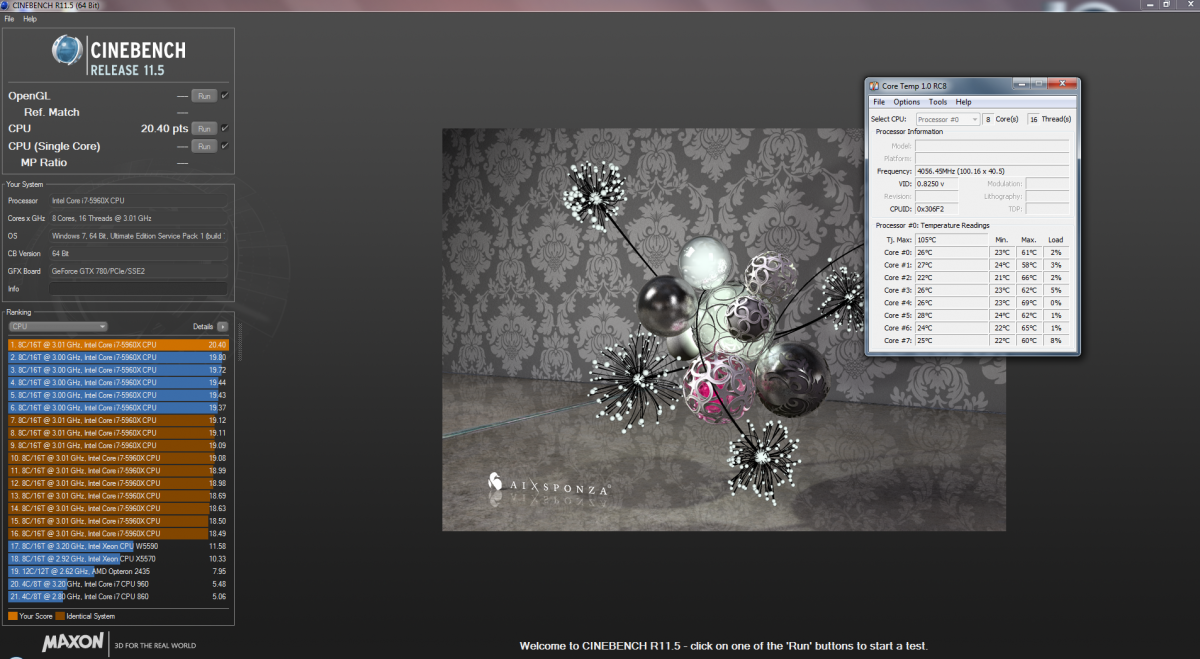
Task: Click the Core #7 load value 8%
Action: (x=1056, y=341)
